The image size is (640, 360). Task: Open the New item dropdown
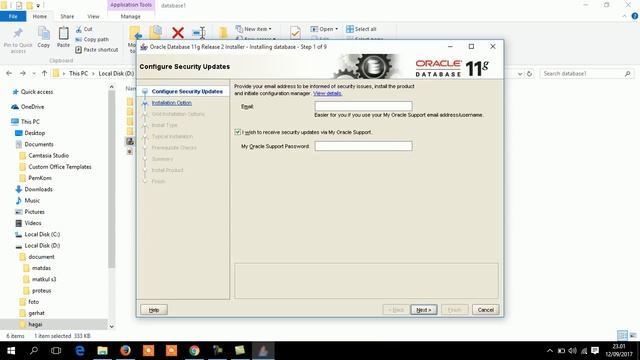coord(254,29)
